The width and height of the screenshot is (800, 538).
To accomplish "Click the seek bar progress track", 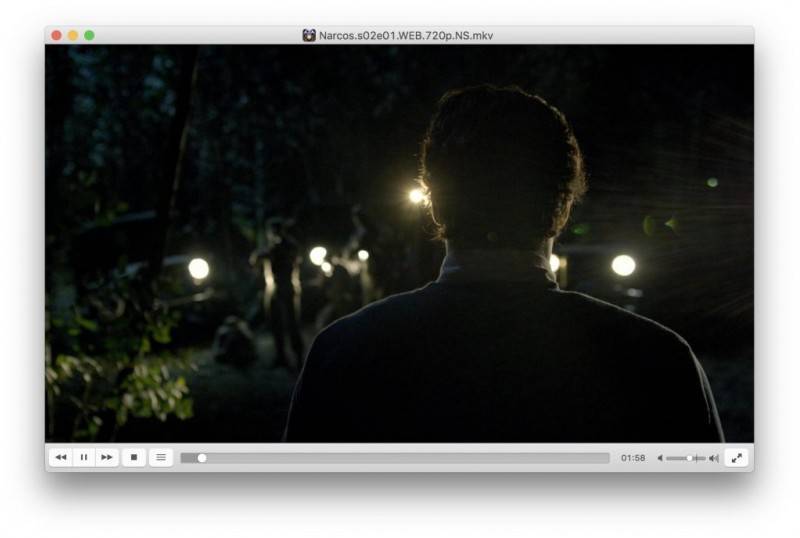I will click(x=395, y=458).
